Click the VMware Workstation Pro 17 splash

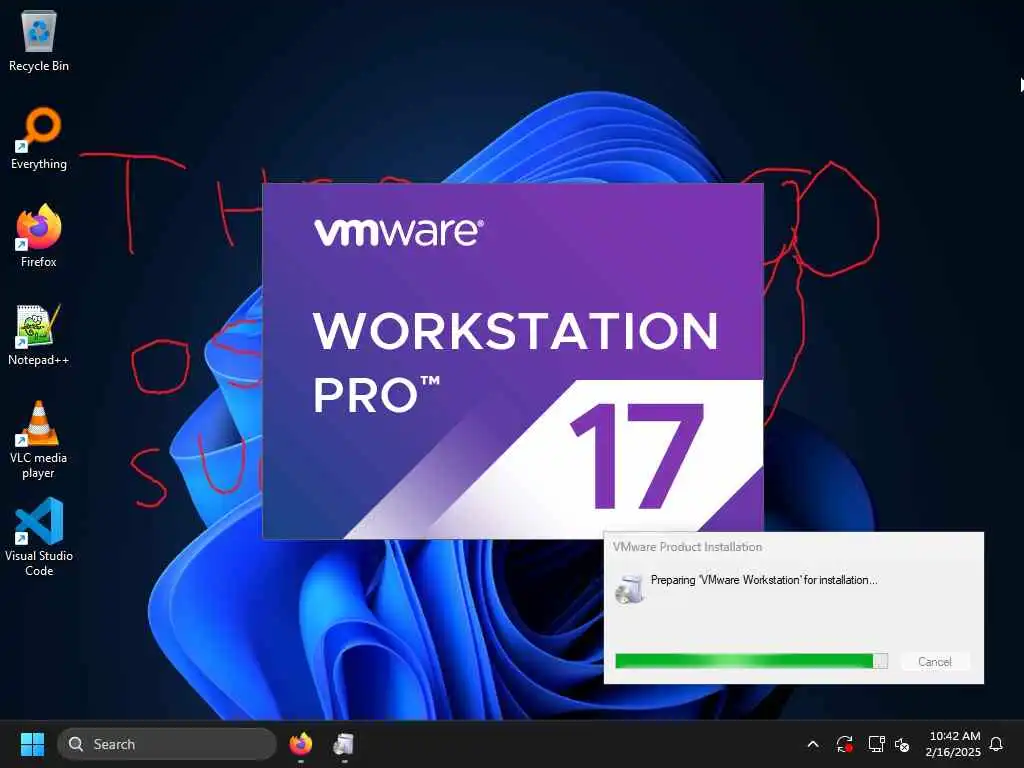[x=513, y=360]
